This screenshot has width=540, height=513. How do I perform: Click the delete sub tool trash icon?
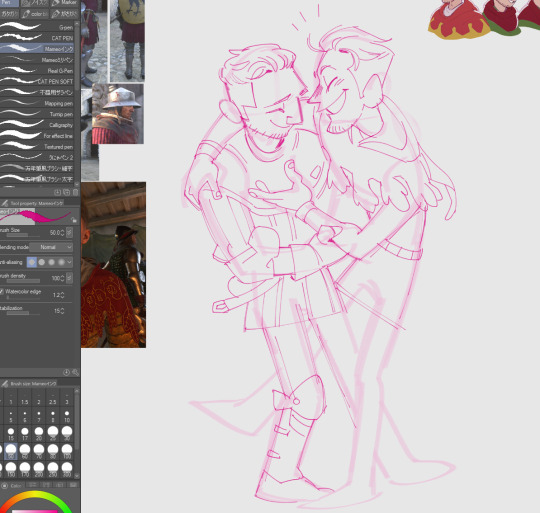(76, 192)
